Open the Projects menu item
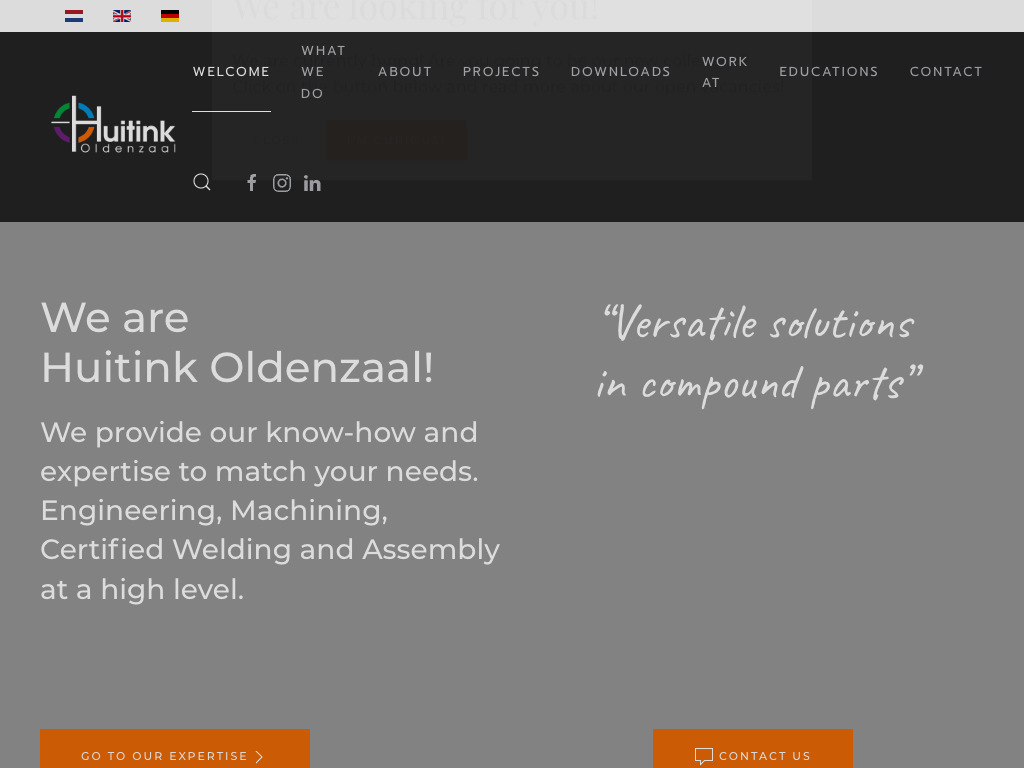1024x768 pixels. tap(501, 72)
